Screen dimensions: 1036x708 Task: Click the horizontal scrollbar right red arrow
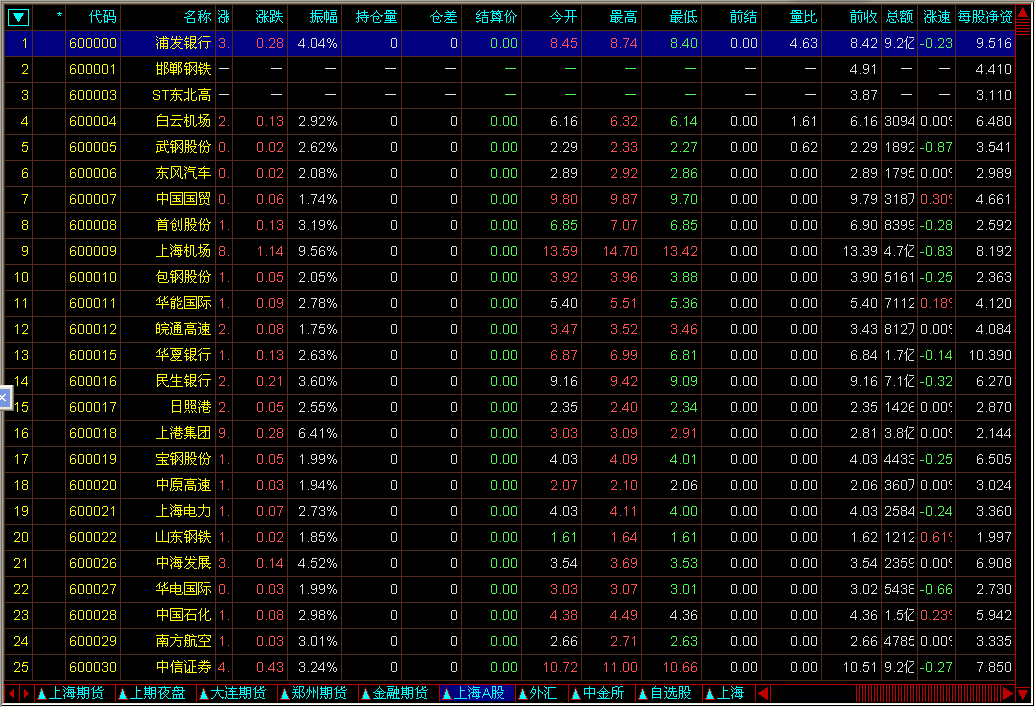1008,693
